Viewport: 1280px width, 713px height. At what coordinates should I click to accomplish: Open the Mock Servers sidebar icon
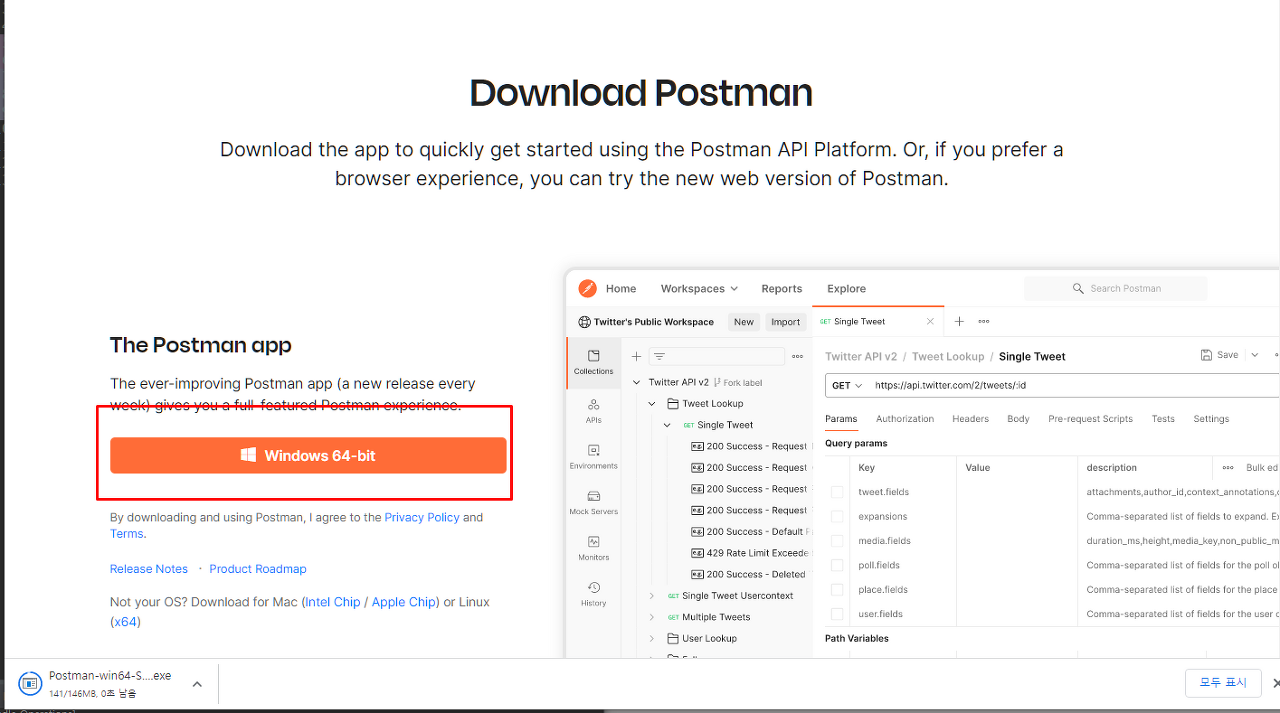point(594,502)
